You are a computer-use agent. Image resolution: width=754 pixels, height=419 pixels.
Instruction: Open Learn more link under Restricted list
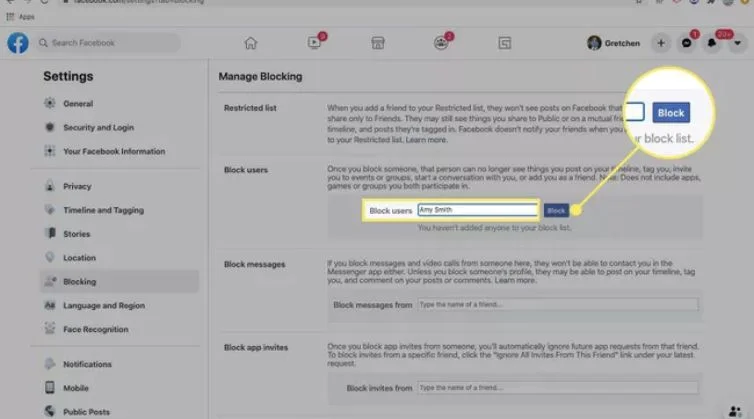click(426, 140)
